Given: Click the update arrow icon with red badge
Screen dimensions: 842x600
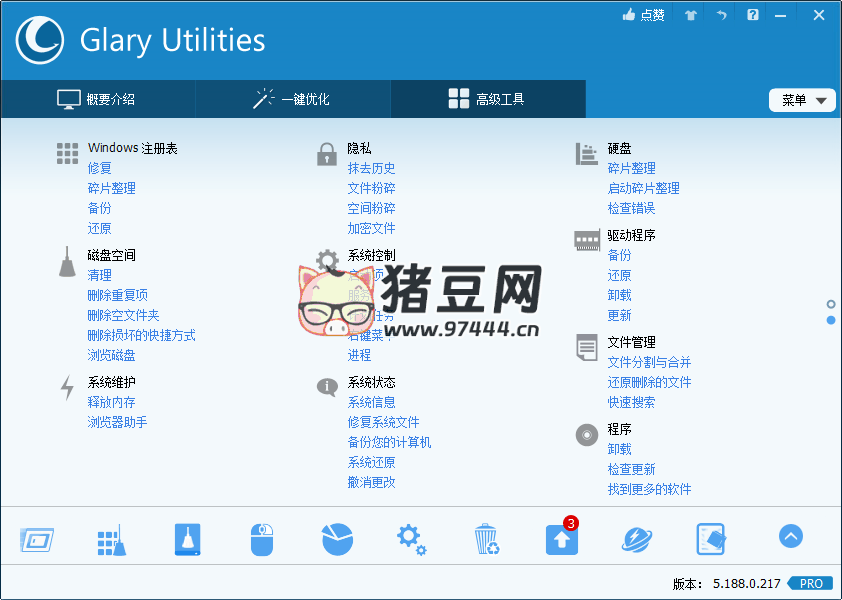Looking at the screenshot, I should (561, 540).
